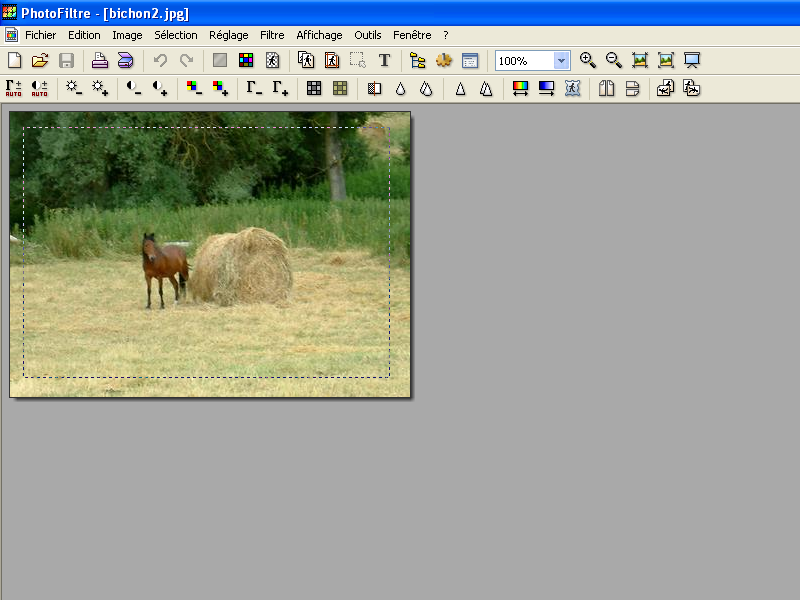The height and width of the screenshot is (600, 800).
Task: Open the Edition menu
Action: pyautogui.click(x=84, y=35)
